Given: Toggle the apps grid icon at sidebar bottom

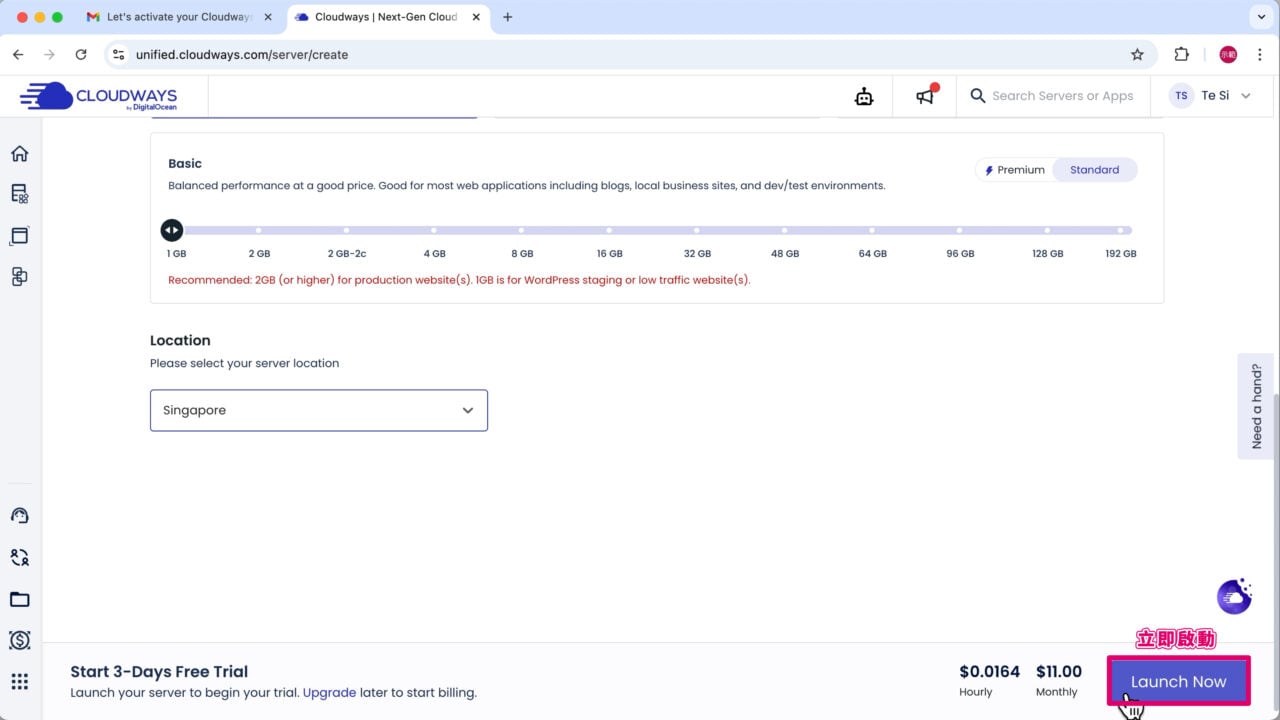Looking at the screenshot, I should click(19, 681).
